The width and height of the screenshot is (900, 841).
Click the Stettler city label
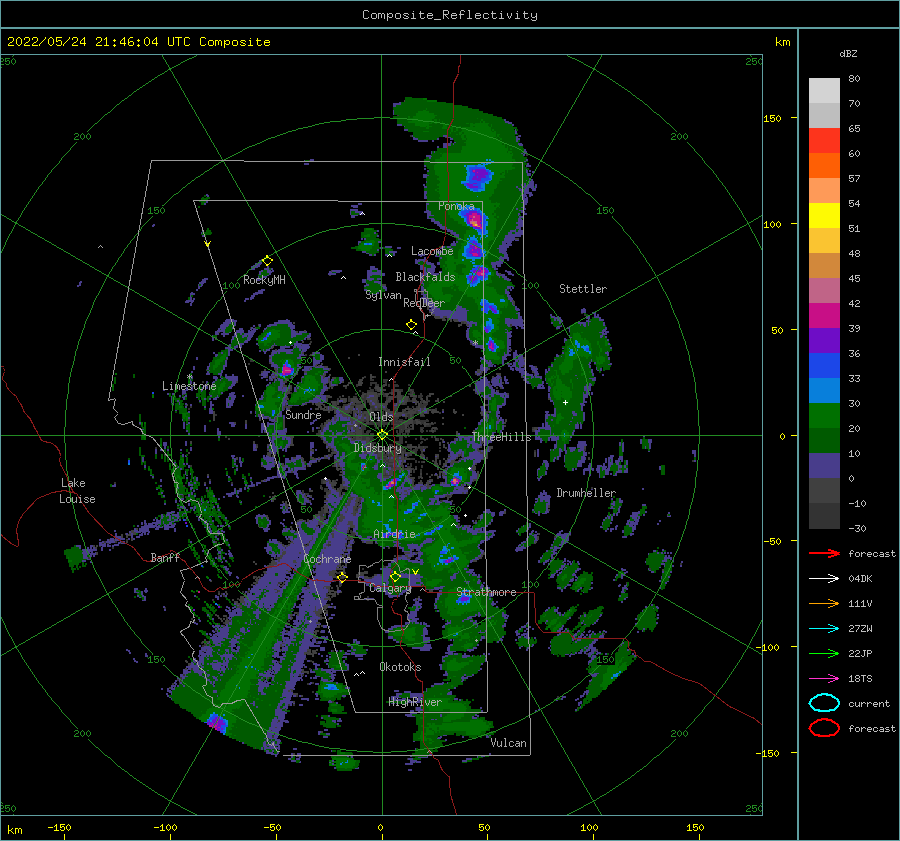(x=583, y=289)
